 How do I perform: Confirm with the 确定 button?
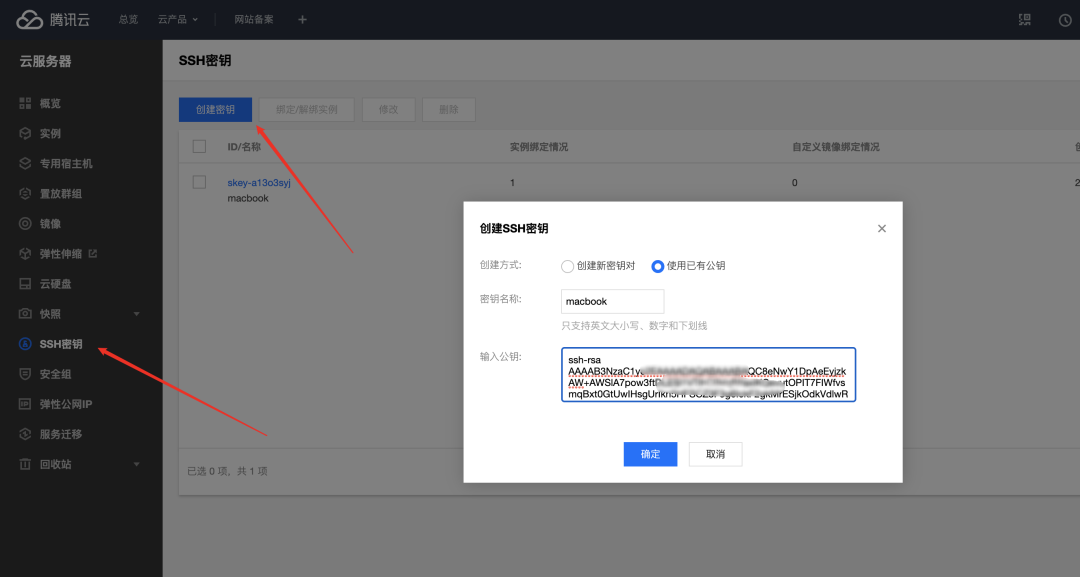[650, 453]
